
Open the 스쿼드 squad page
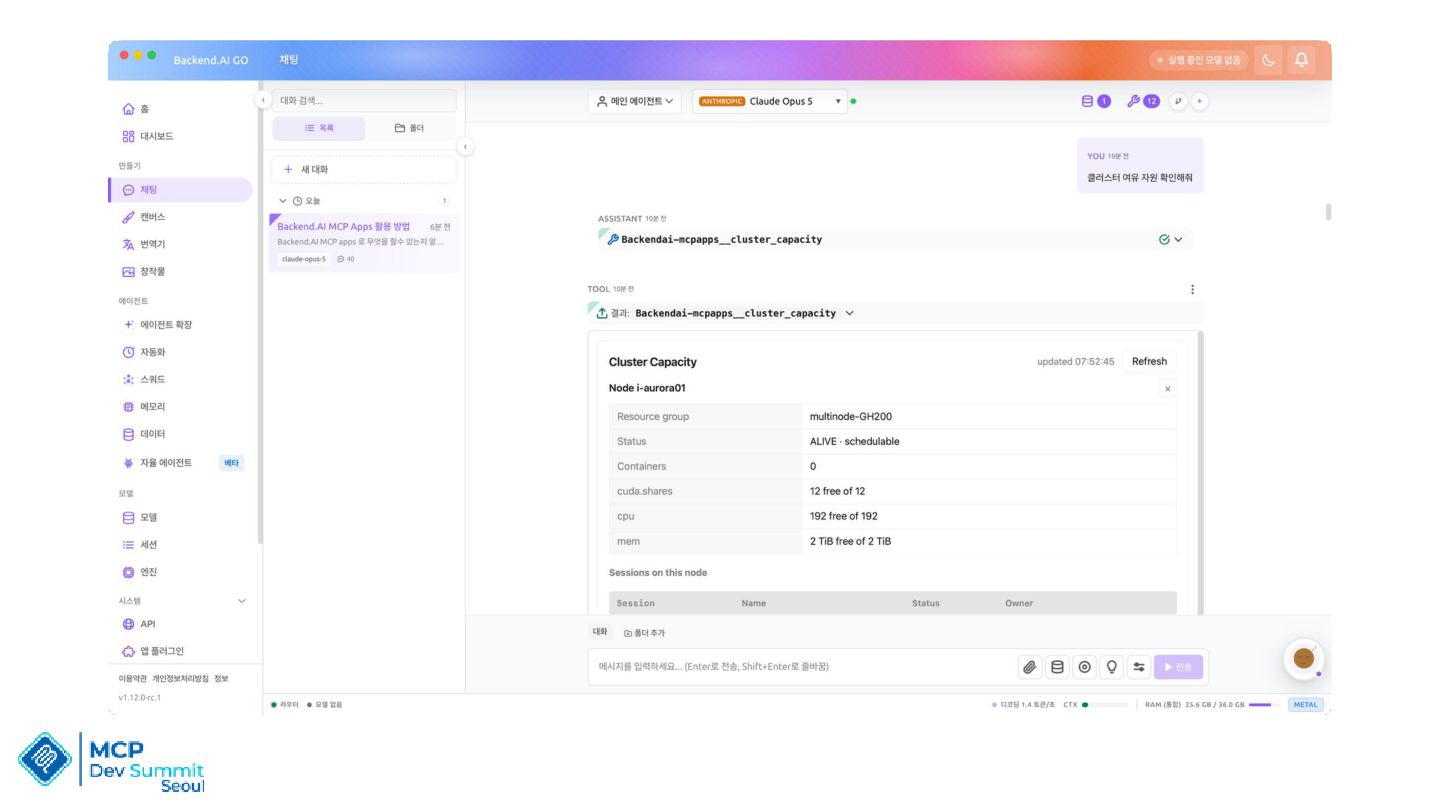tap(180, 380)
